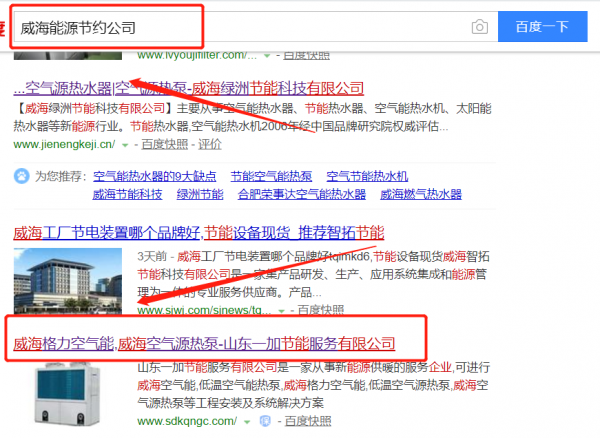Click the paw icon beside 为您推荐

21,176
